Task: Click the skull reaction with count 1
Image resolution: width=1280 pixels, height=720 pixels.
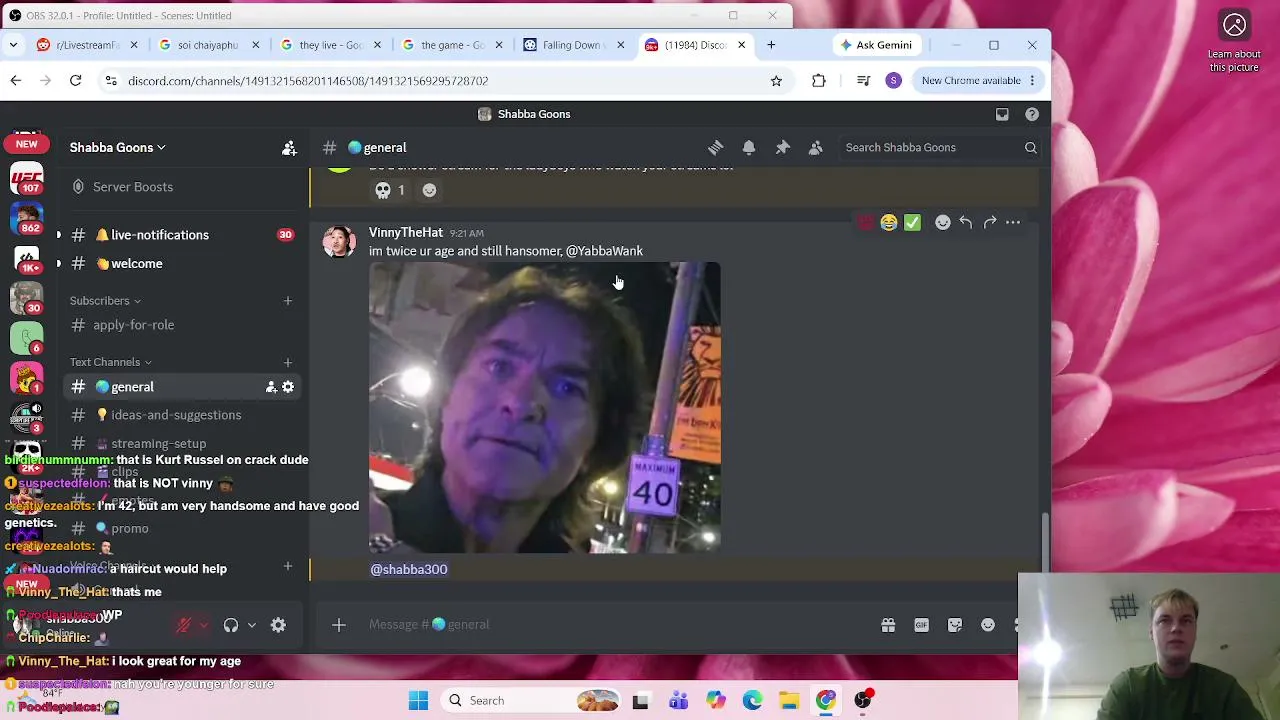Action: [390, 190]
